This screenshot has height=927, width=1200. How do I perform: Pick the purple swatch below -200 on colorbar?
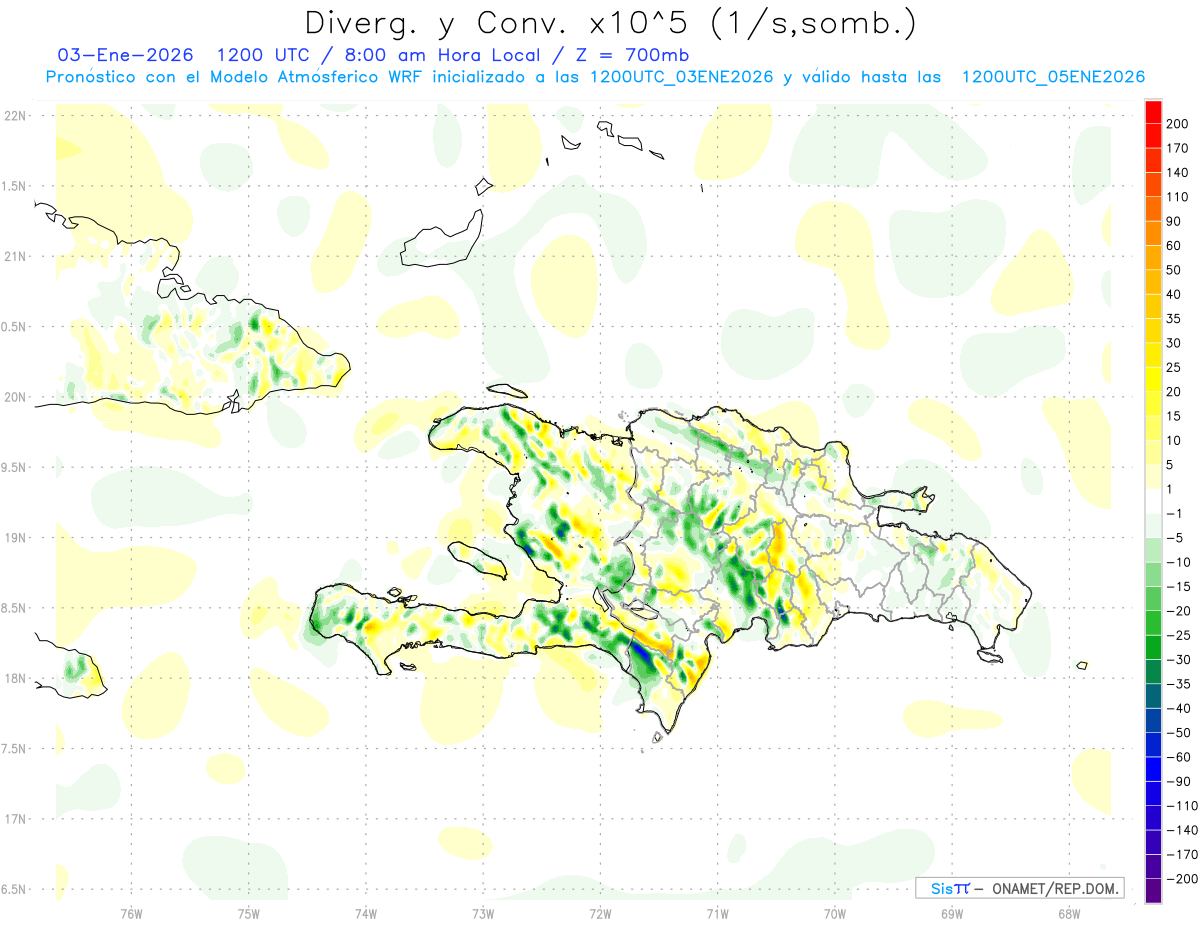[x=1153, y=891]
